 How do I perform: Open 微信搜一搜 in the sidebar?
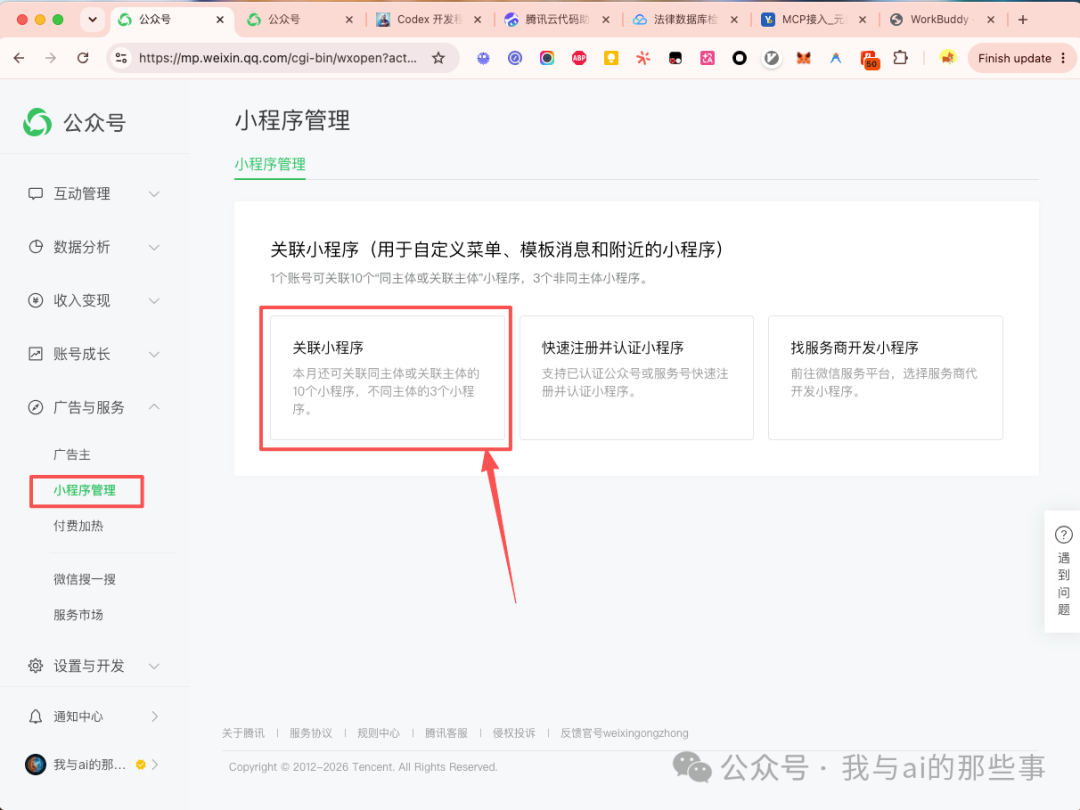coord(85,579)
